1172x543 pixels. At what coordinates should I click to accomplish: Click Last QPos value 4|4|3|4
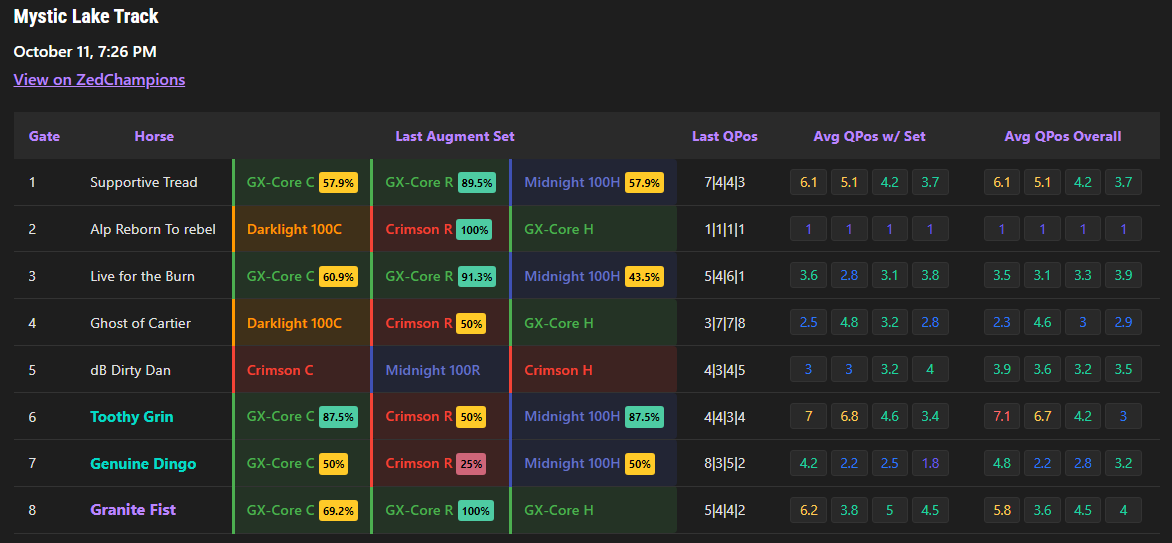(x=725, y=417)
